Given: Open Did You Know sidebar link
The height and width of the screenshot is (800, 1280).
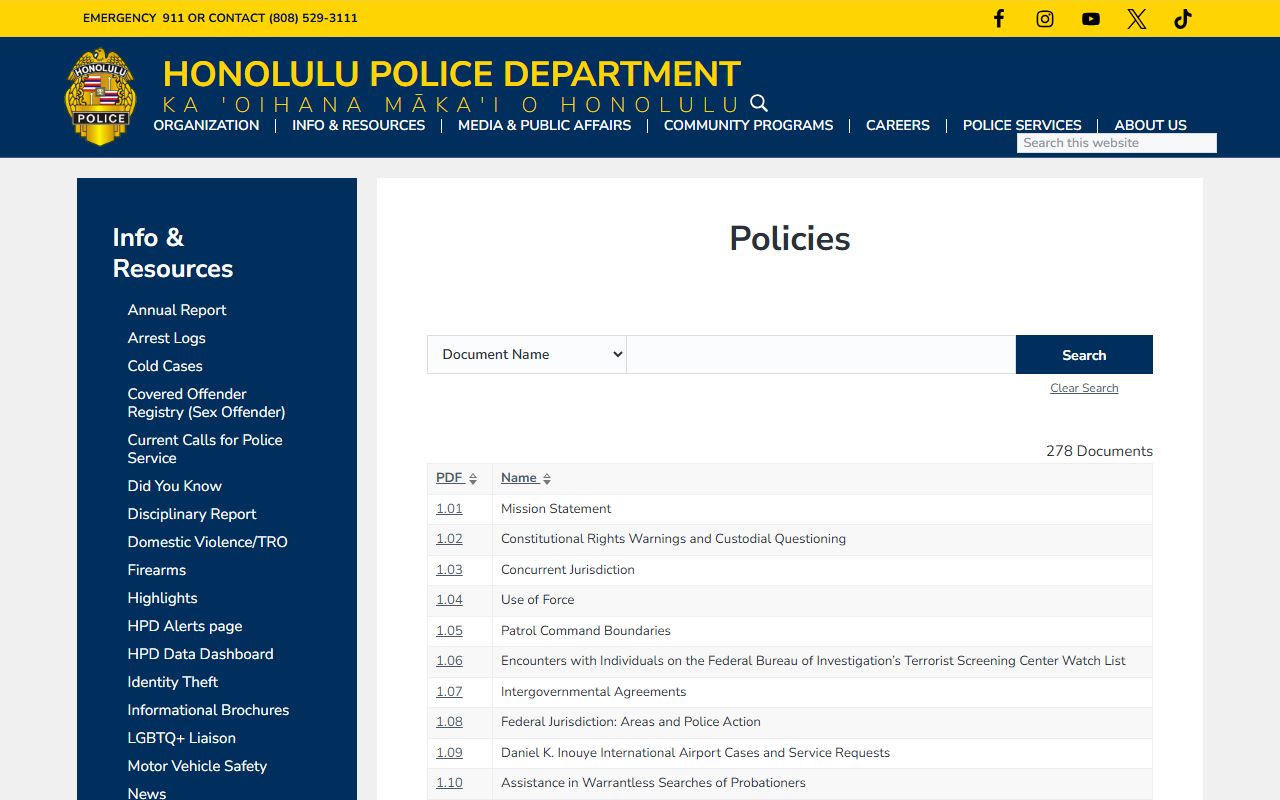Looking at the screenshot, I should pos(174,486).
